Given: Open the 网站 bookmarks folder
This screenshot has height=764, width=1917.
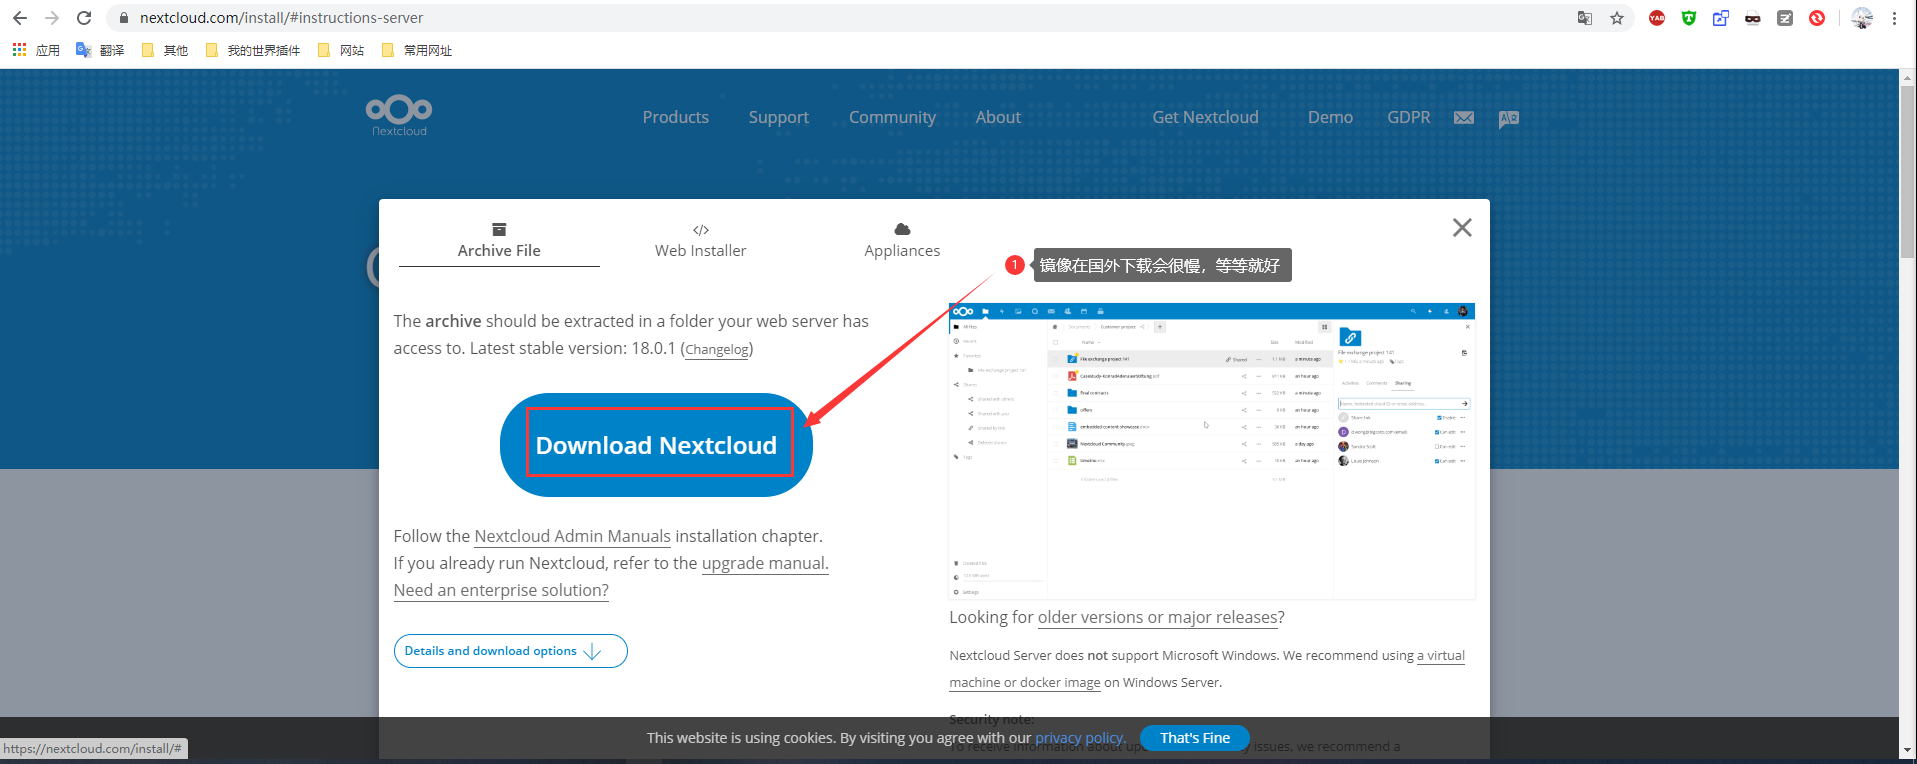Looking at the screenshot, I should [x=340, y=50].
